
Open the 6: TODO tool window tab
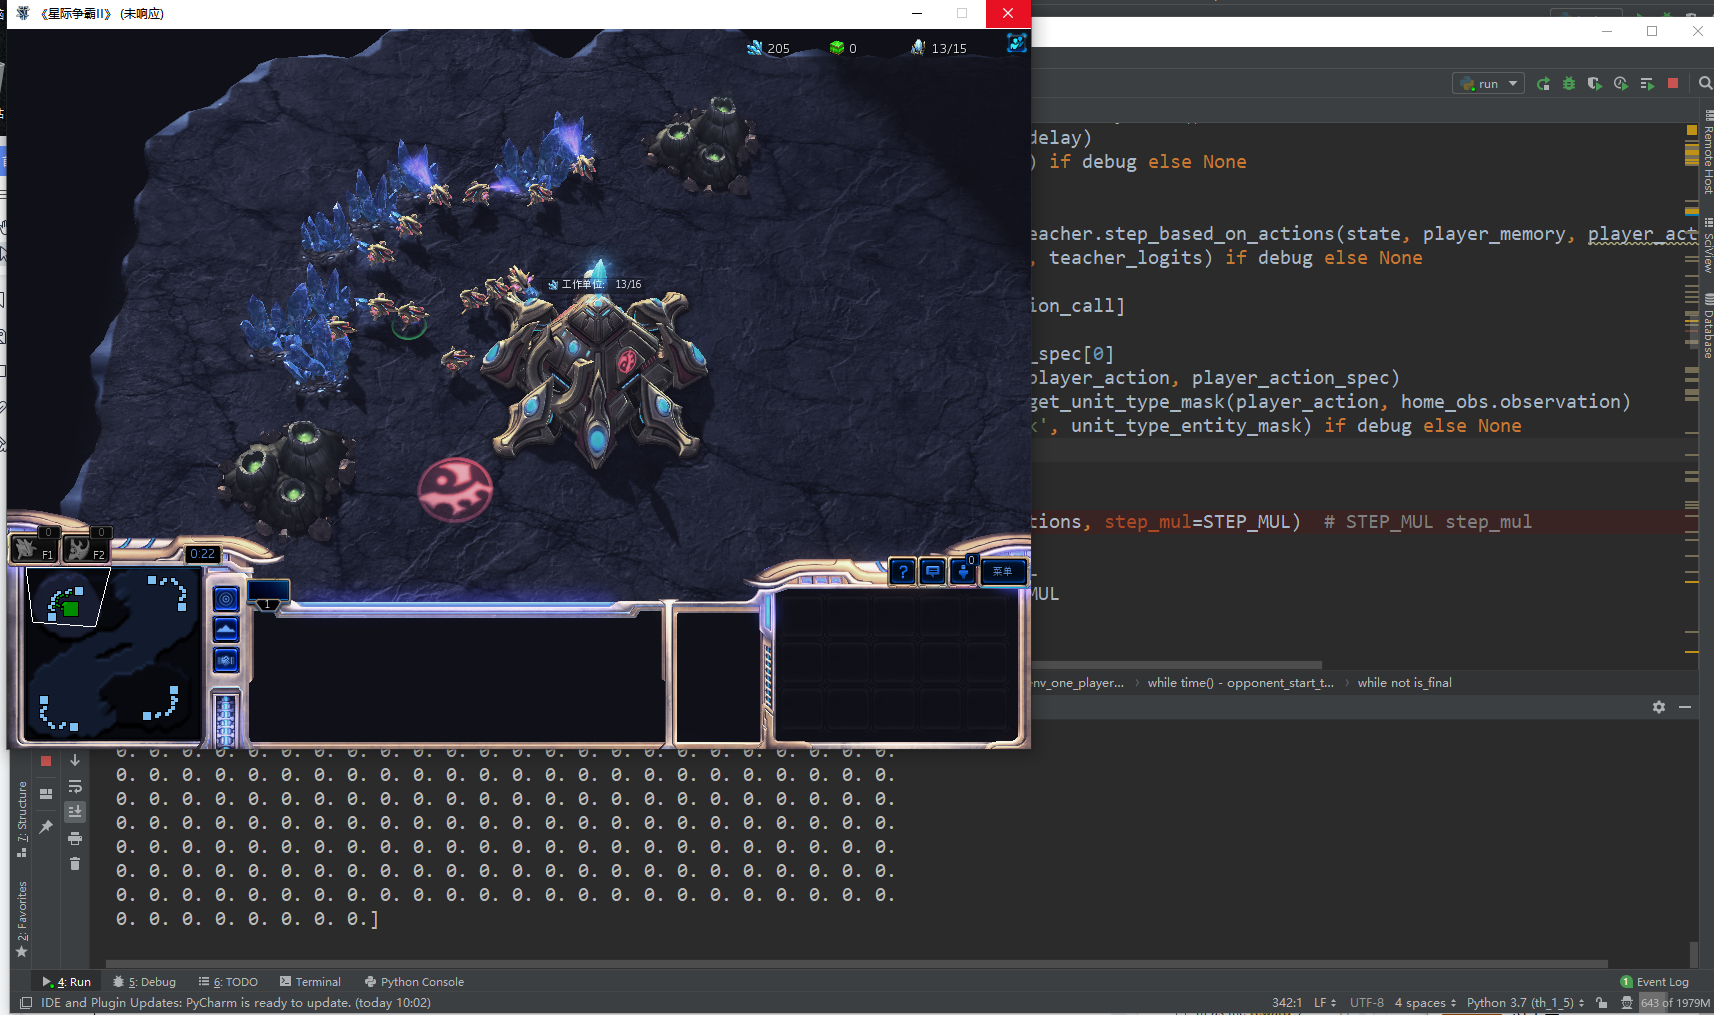click(228, 981)
